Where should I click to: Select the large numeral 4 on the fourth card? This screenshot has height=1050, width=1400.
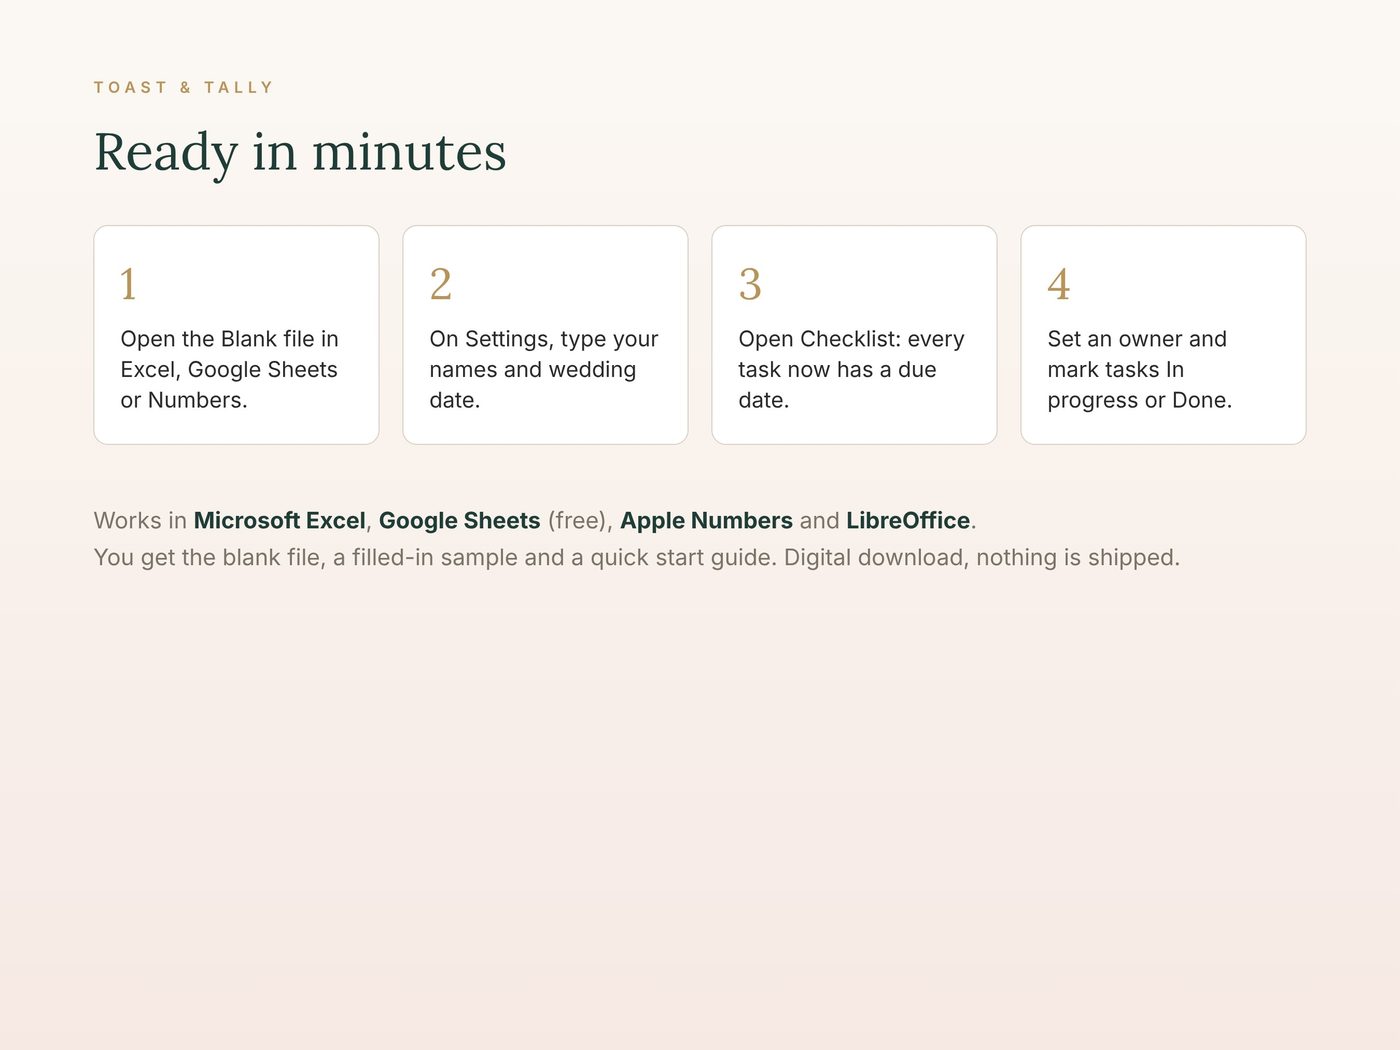pyautogui.click(x=1059, y=284)
